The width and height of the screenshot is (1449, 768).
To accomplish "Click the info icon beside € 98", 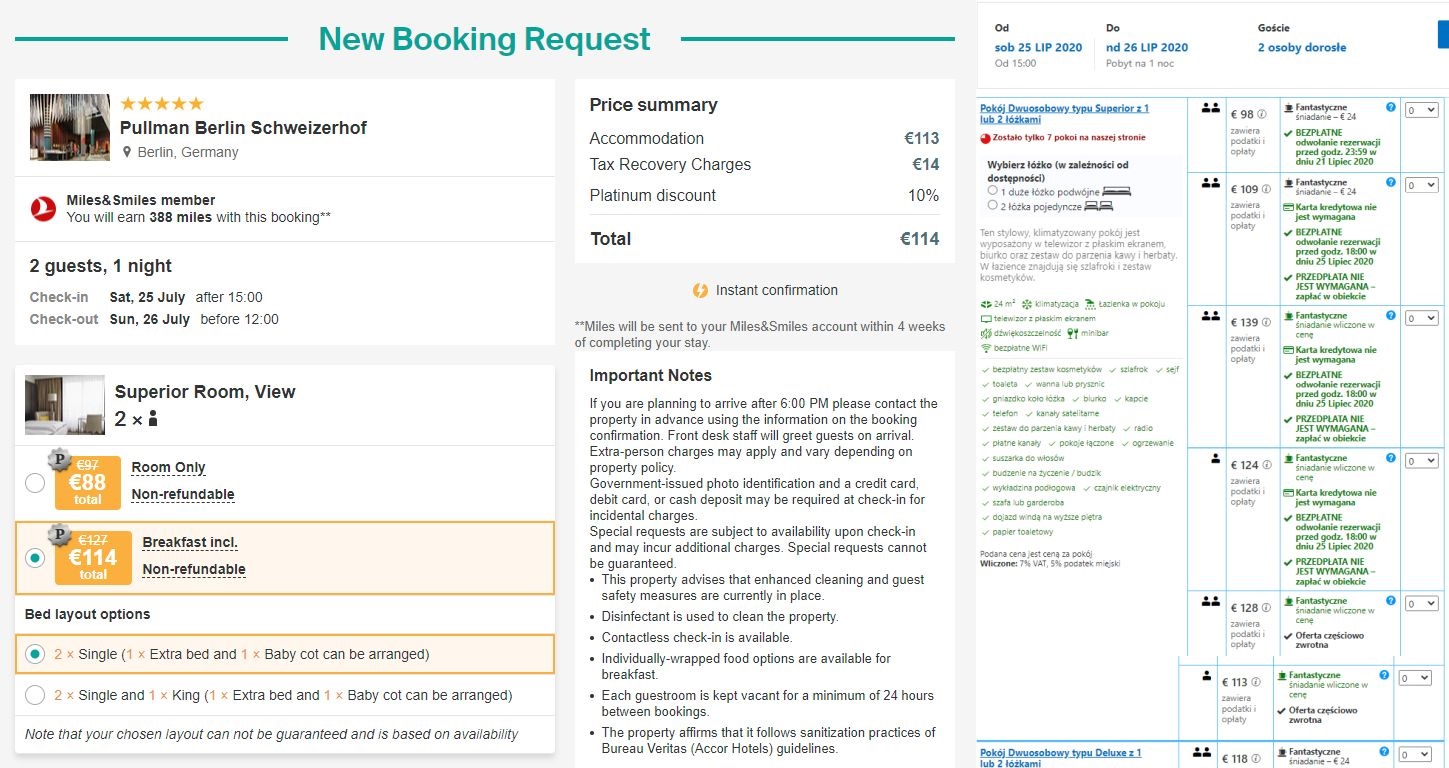I will tap(1262, 114).
